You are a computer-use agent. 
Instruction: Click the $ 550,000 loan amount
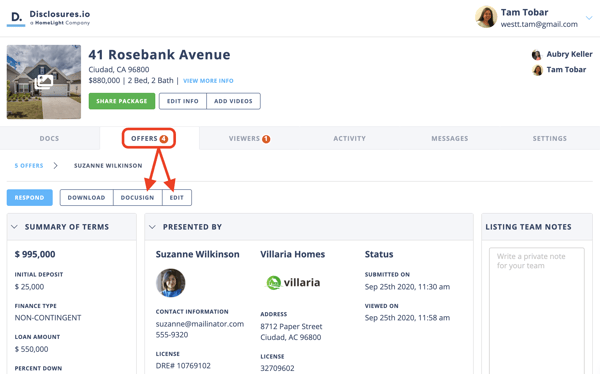tap(31, 349)
